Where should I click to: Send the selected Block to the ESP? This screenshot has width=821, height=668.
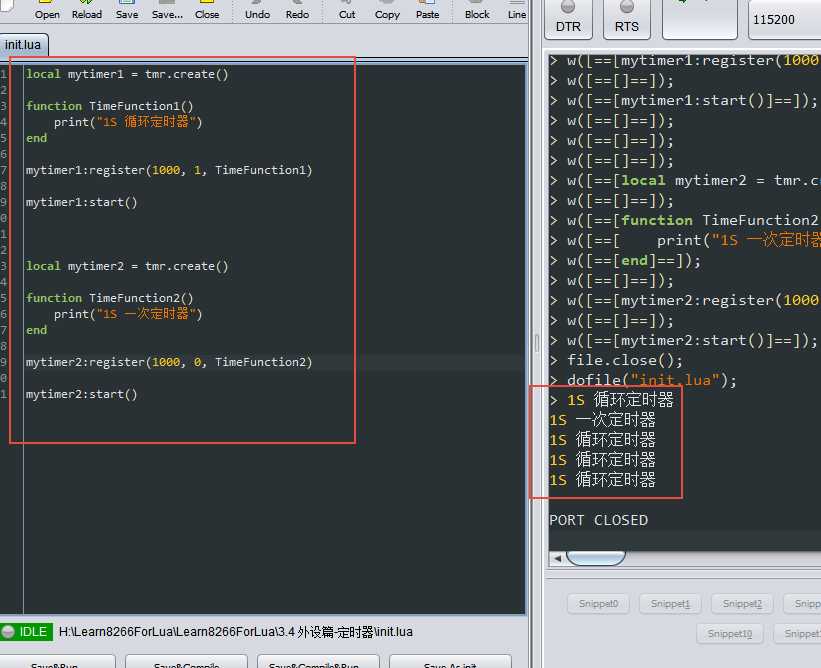[x=477, y=10]
